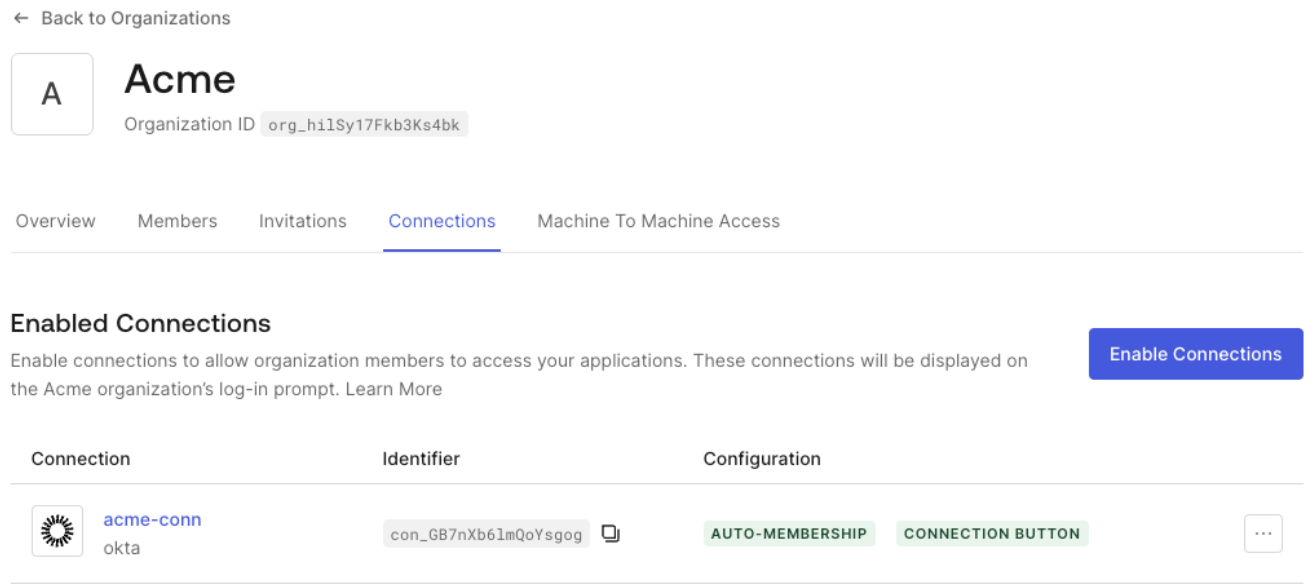Screen dimensions: 1316x584
Task: Open Machine To Machine Access tab
Action: click(658, 221)
